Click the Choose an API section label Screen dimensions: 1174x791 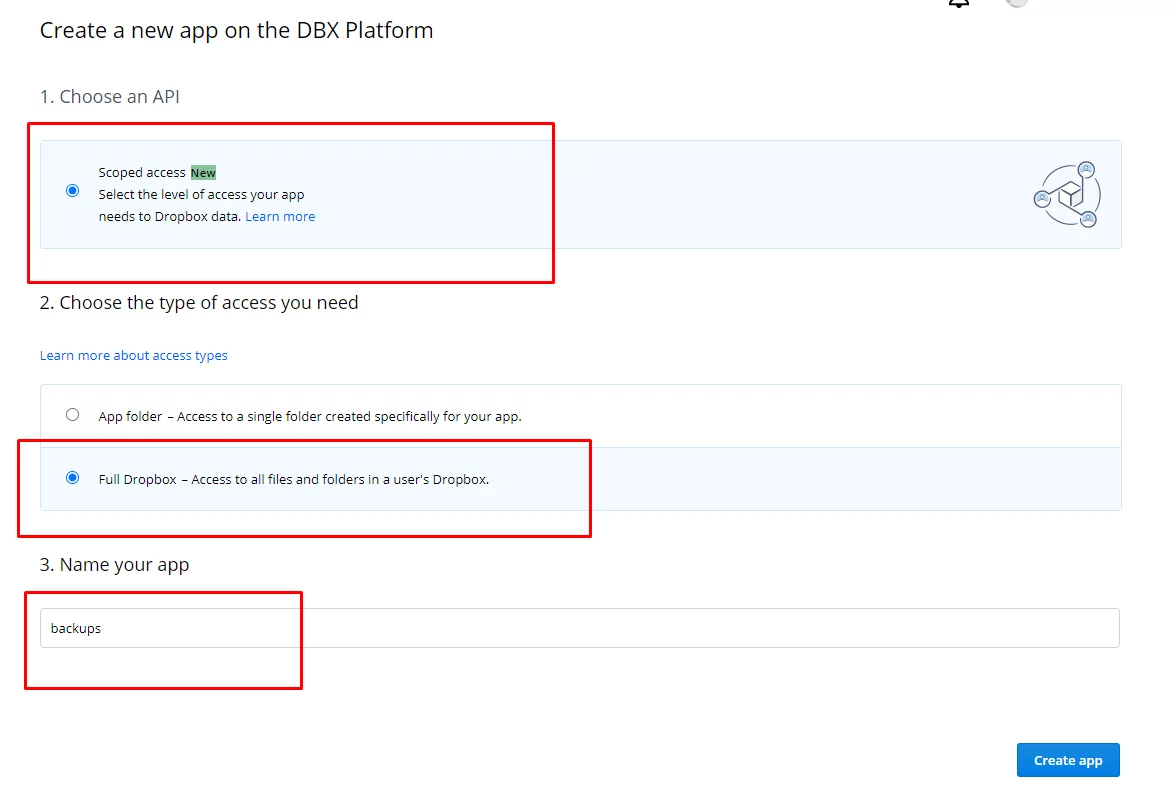(x=109, y=96)
